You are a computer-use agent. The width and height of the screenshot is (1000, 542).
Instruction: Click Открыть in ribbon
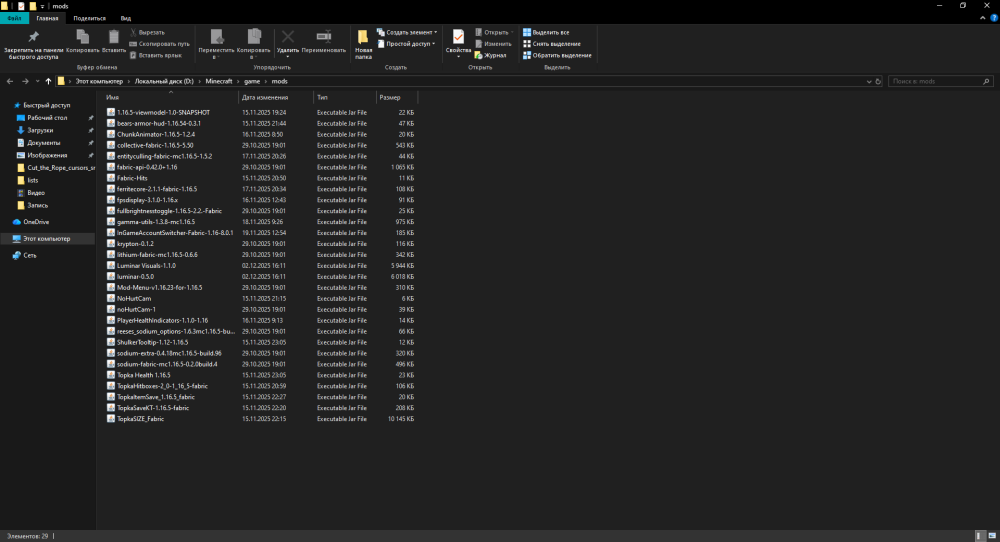tap(494, 33)
